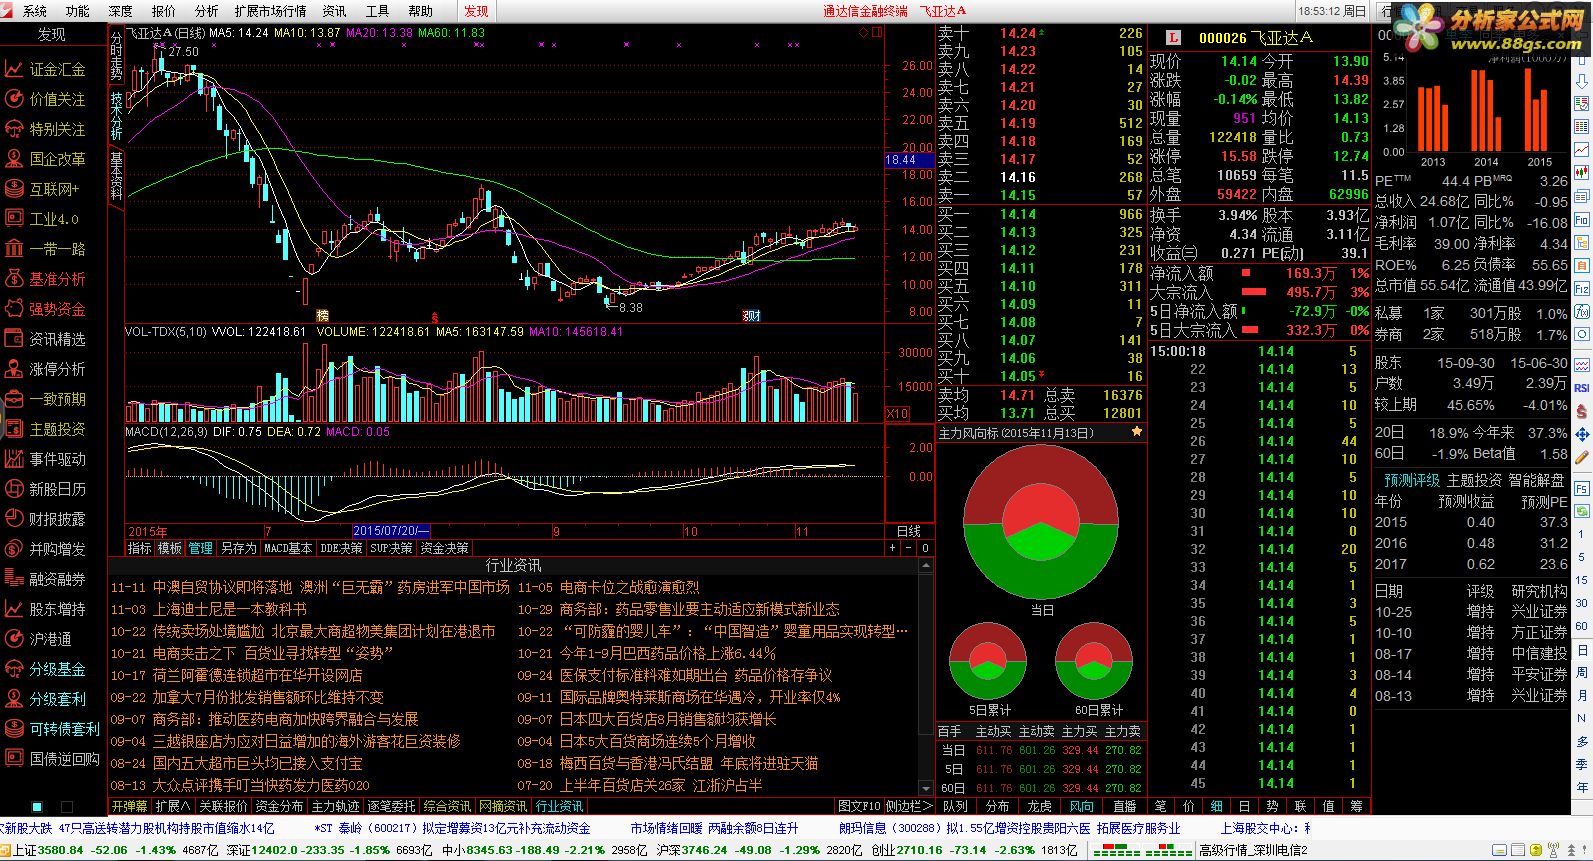Switch chart period to 季 on right edge
The image size is (1593, 861).
pos(1582,765)
